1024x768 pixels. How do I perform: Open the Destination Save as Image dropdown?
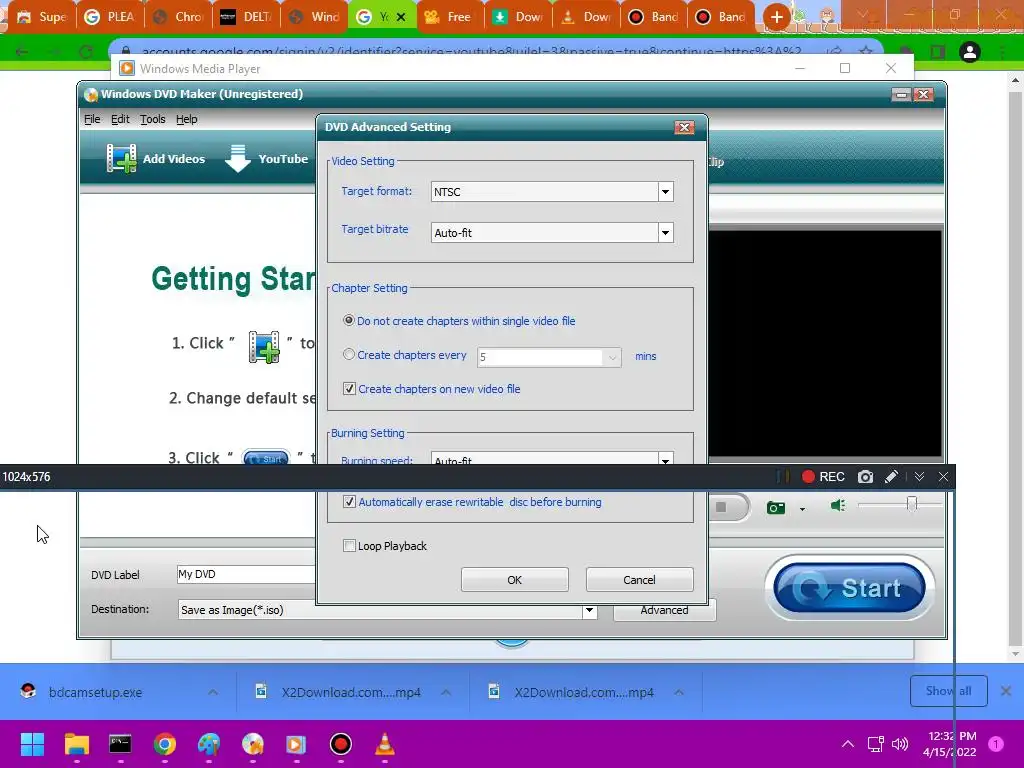click(x=589, y=610)
